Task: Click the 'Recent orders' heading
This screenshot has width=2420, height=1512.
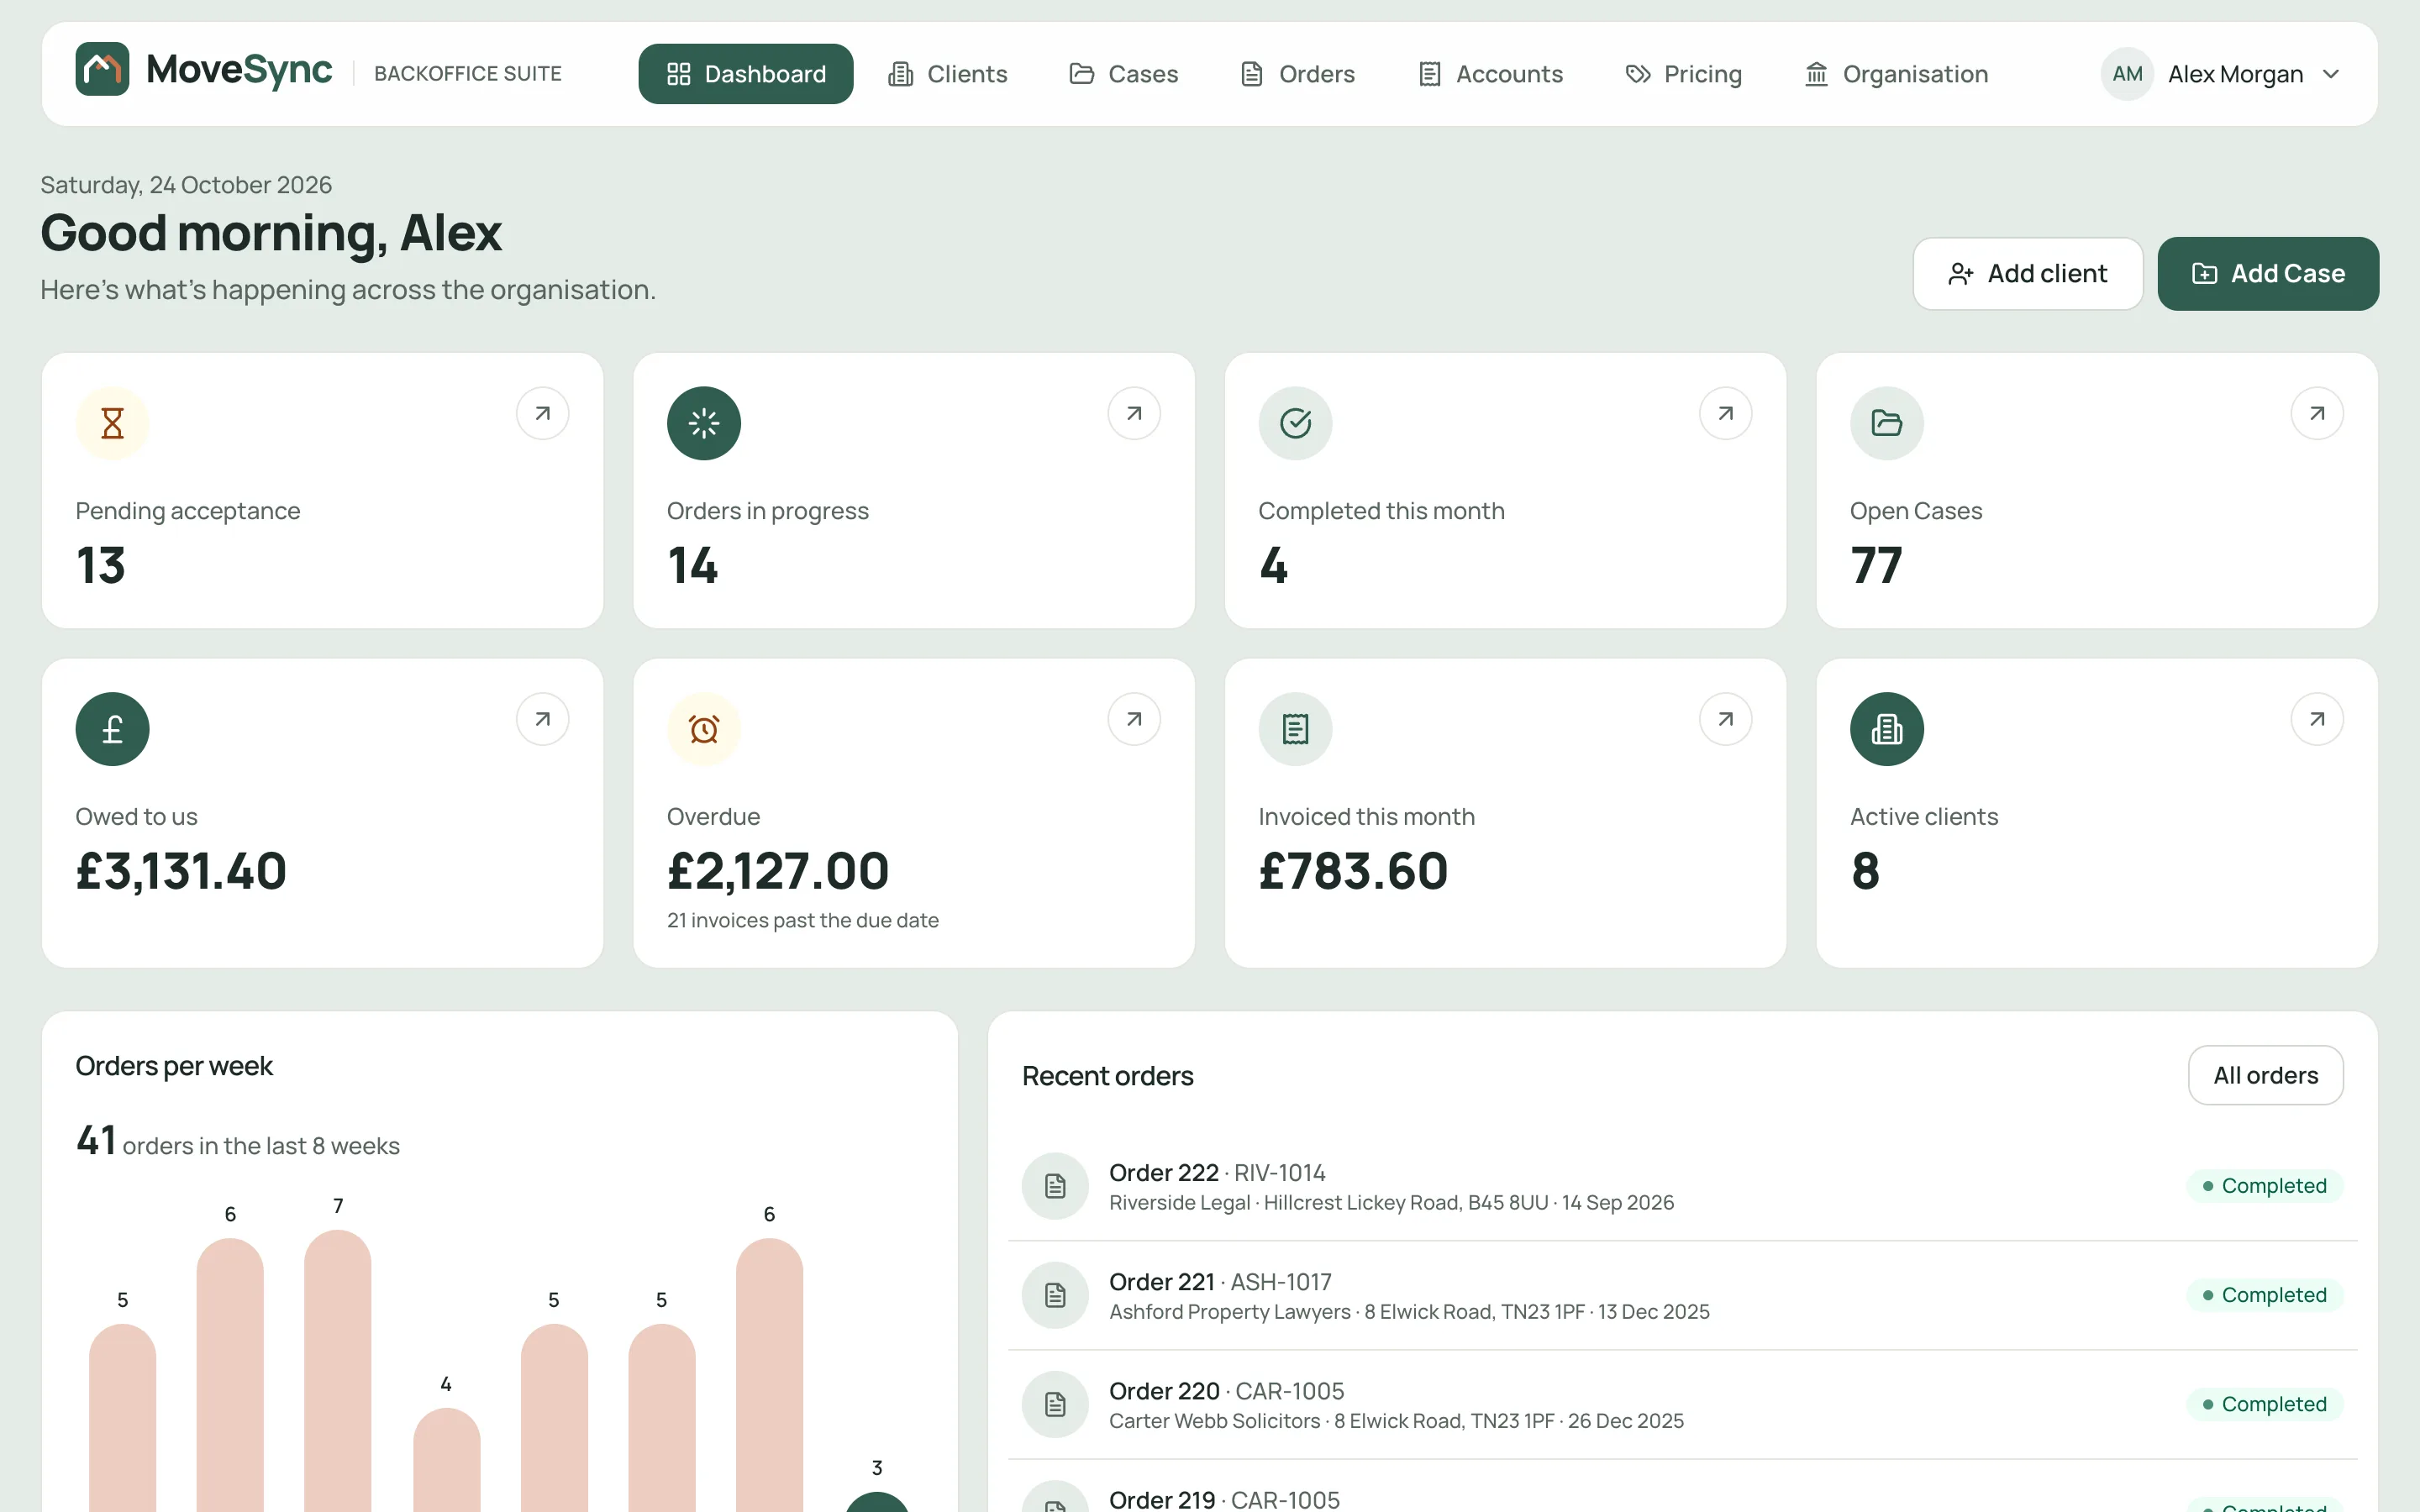Action: (1107, 1076)
